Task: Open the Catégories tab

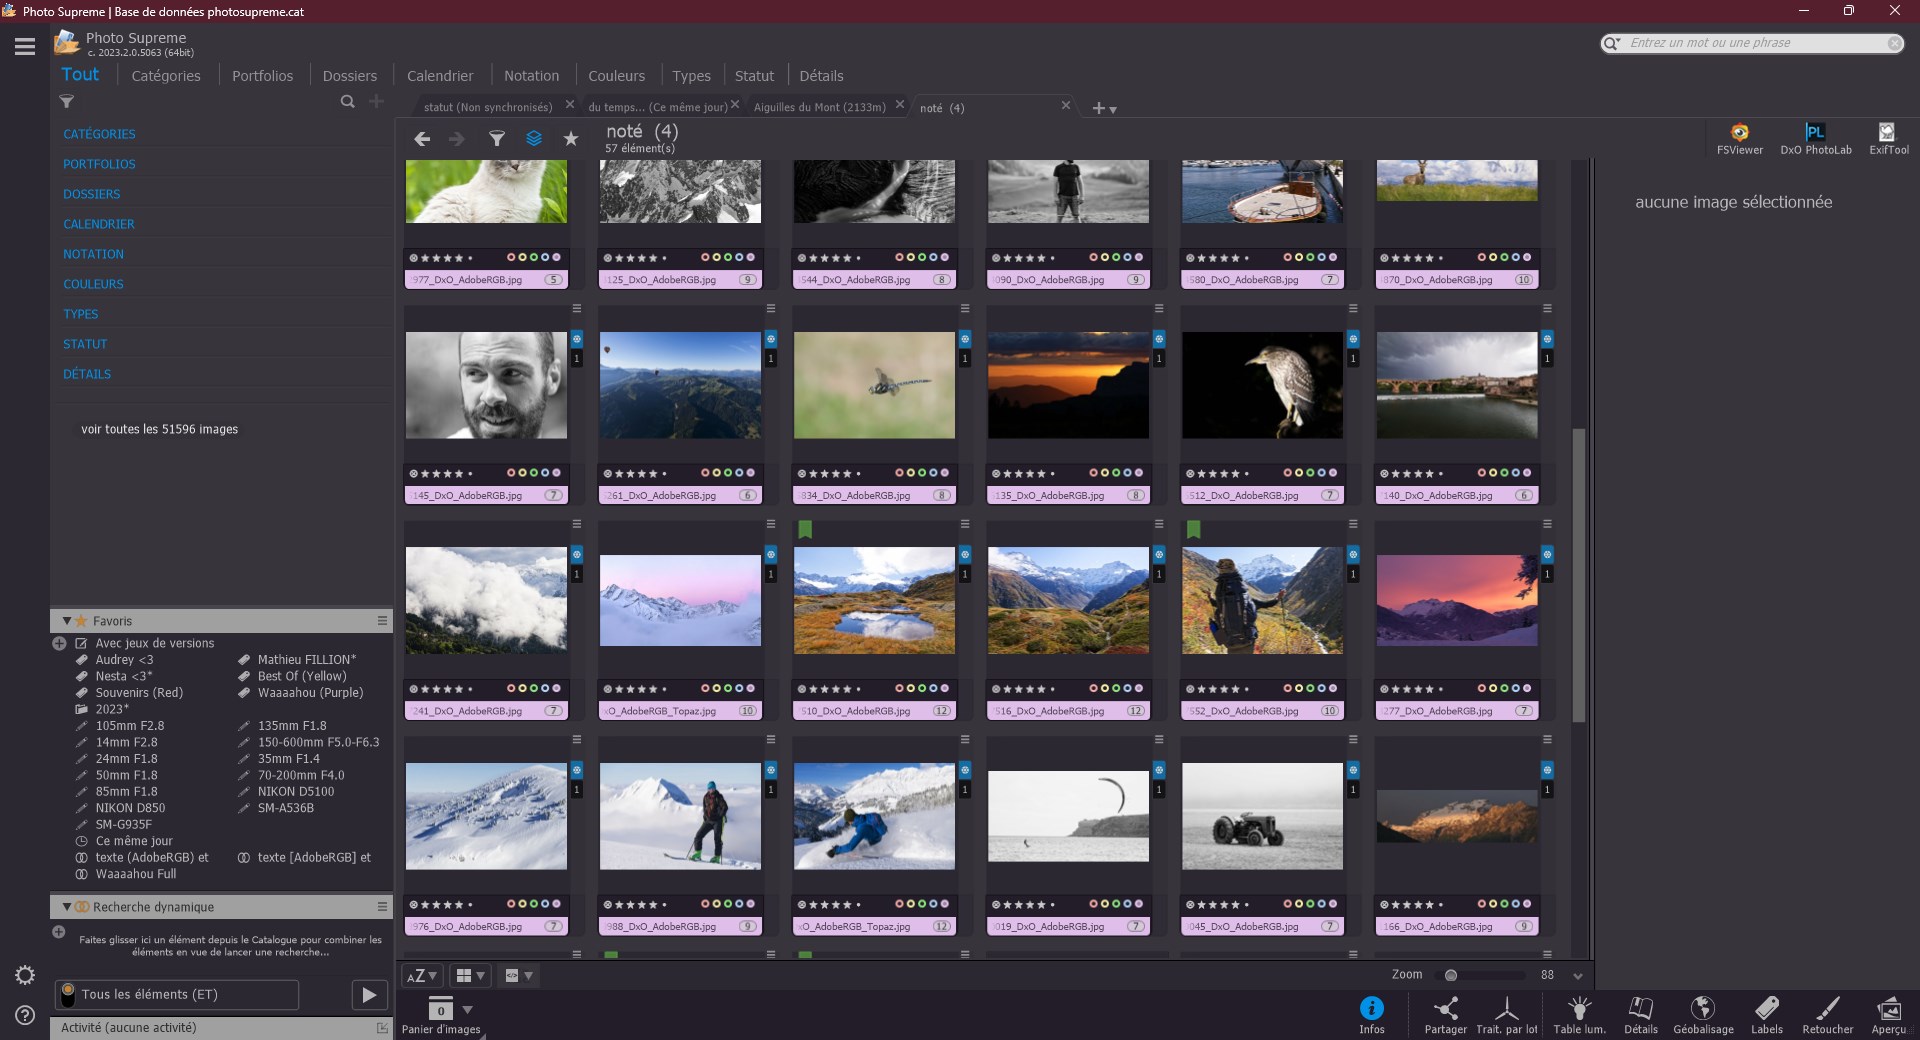Action: pyautogui.click(x=166, y=76)
